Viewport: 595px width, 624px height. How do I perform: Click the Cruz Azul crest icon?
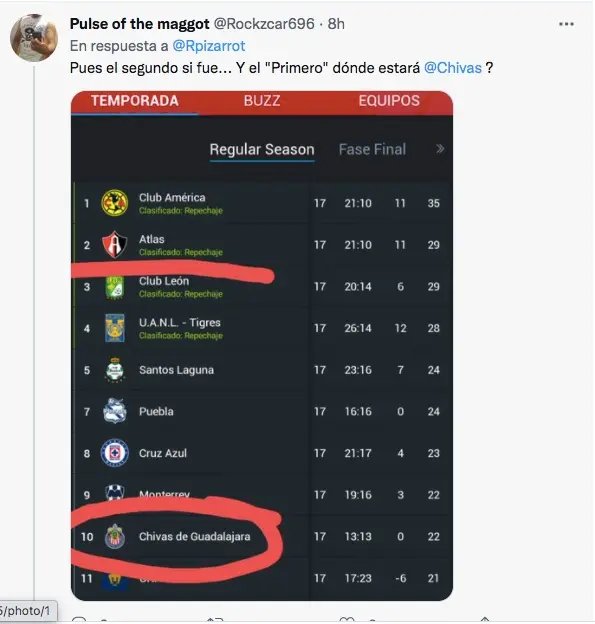[115, 453]
